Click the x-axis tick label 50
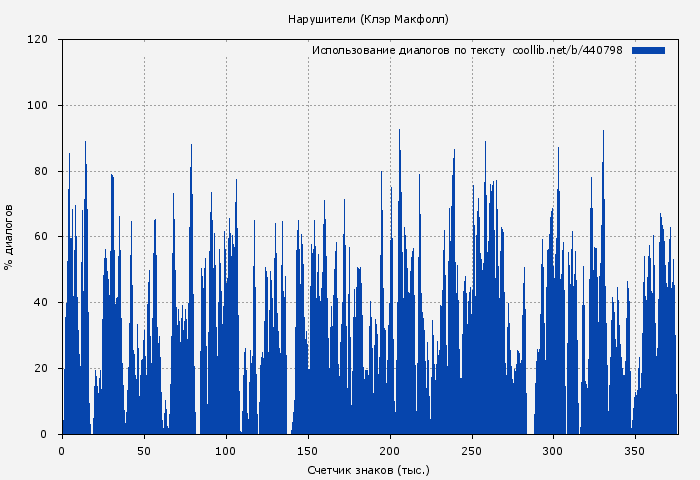Viewport: 700px width, 480px height. [144, 450]
